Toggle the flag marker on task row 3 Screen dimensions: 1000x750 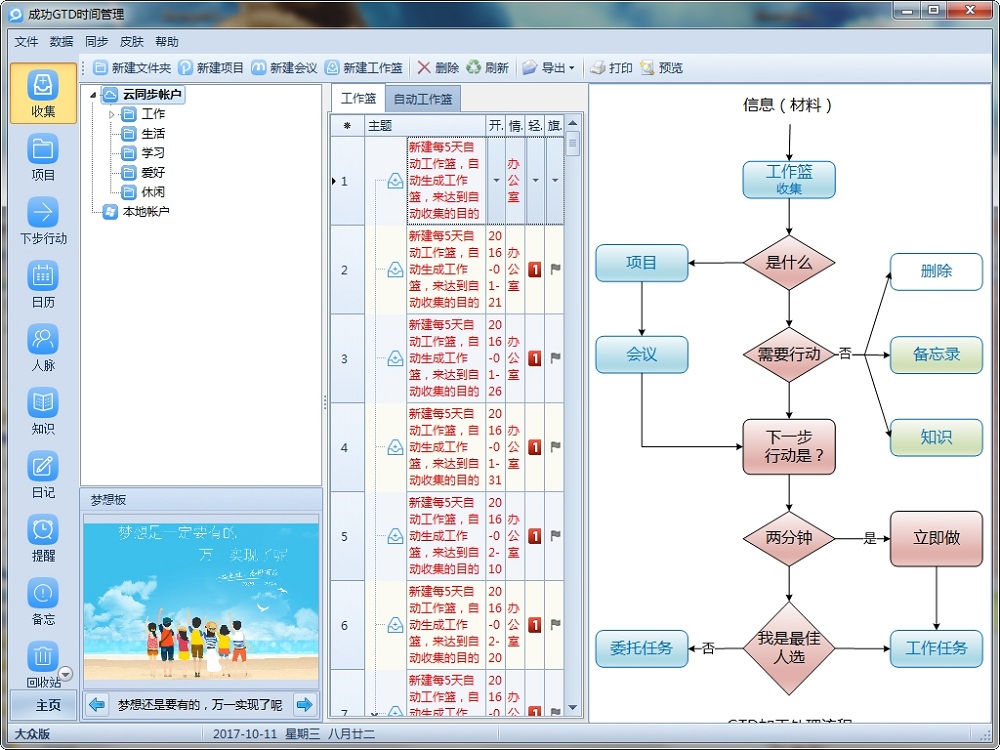[x=554, y=356]
